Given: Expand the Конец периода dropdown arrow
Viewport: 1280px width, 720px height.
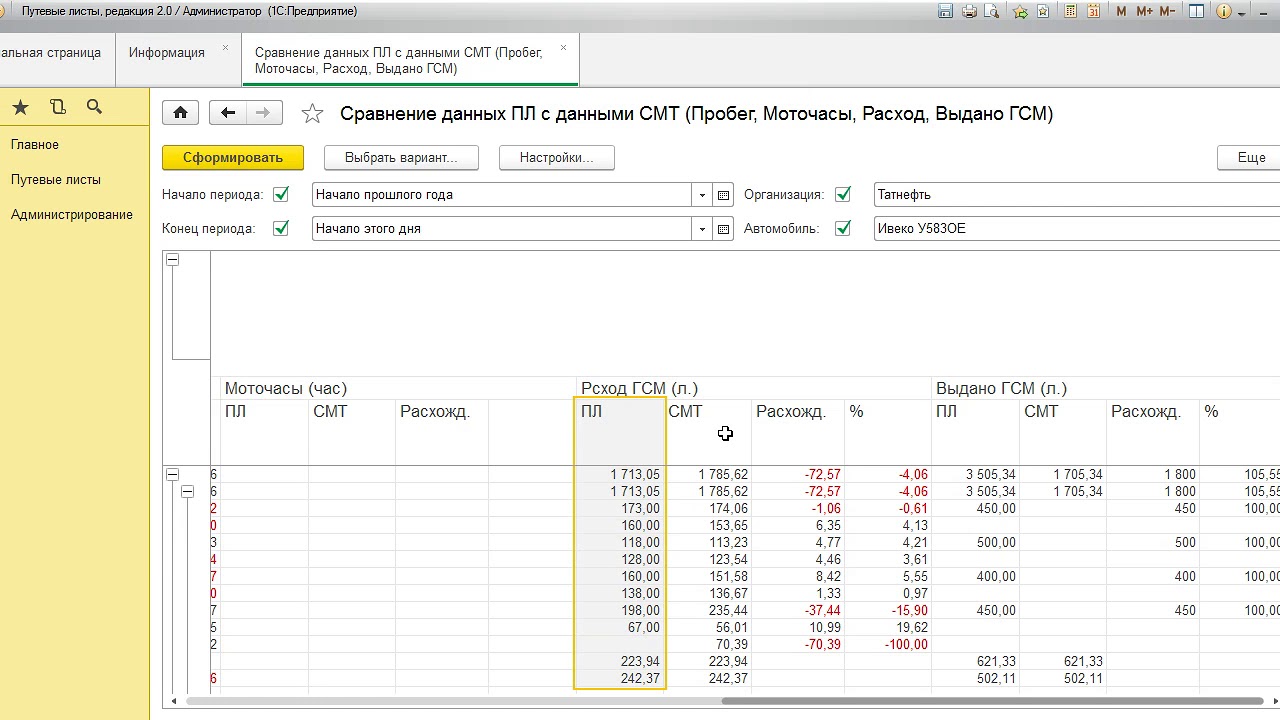Looking at the screenshot, I should click(x=702, y=229).
